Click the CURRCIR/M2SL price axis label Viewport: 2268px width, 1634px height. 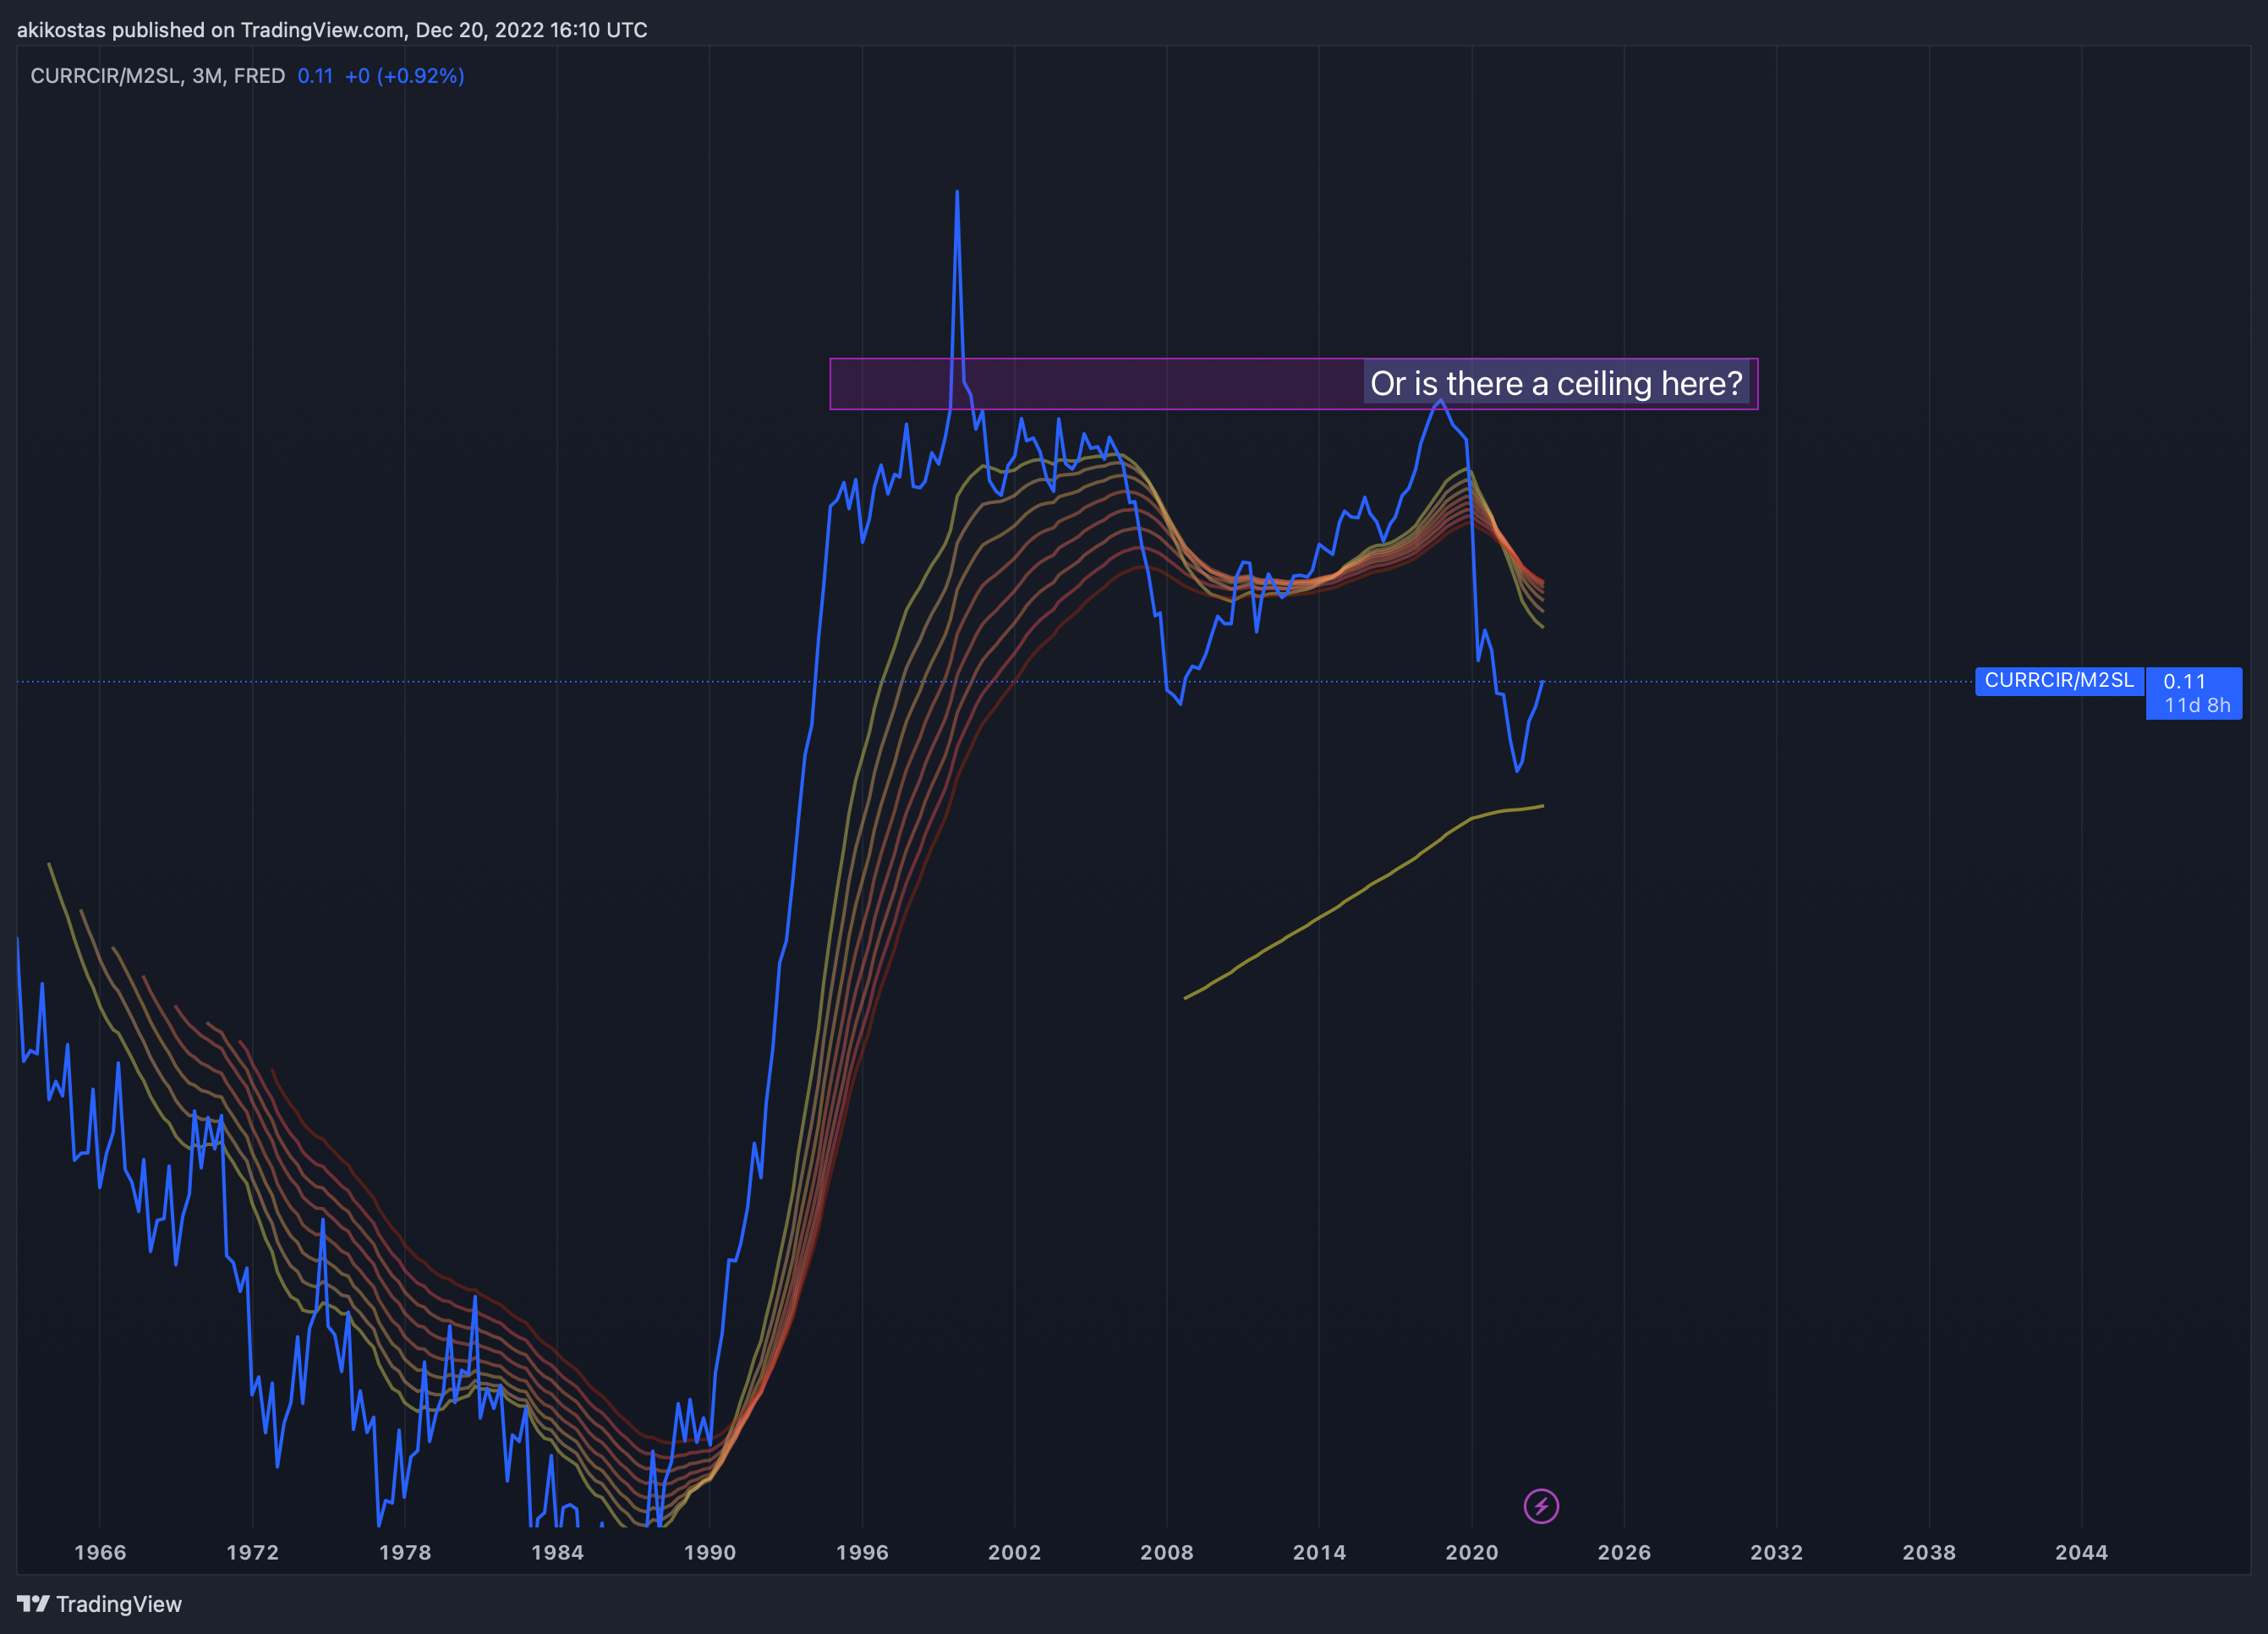(2059, 681)
